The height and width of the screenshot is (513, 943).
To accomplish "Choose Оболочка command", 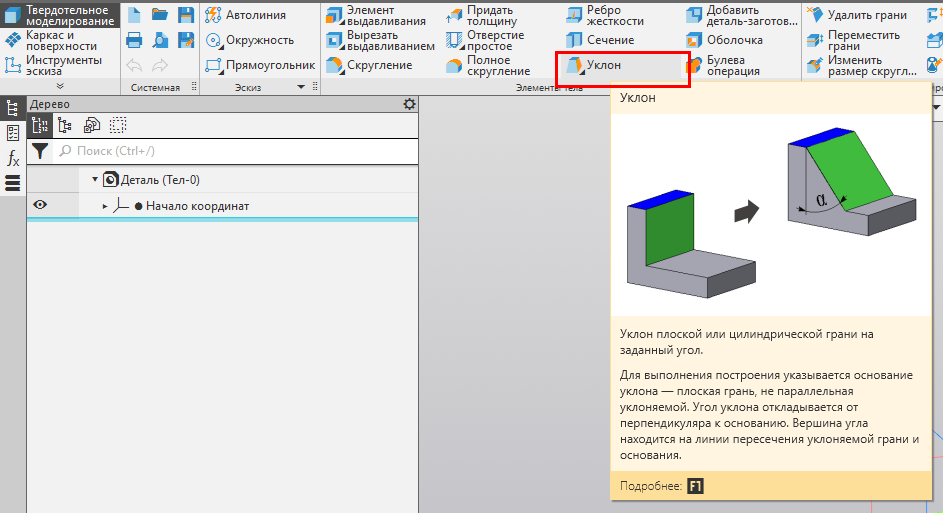I will click(x=725, y=40).
